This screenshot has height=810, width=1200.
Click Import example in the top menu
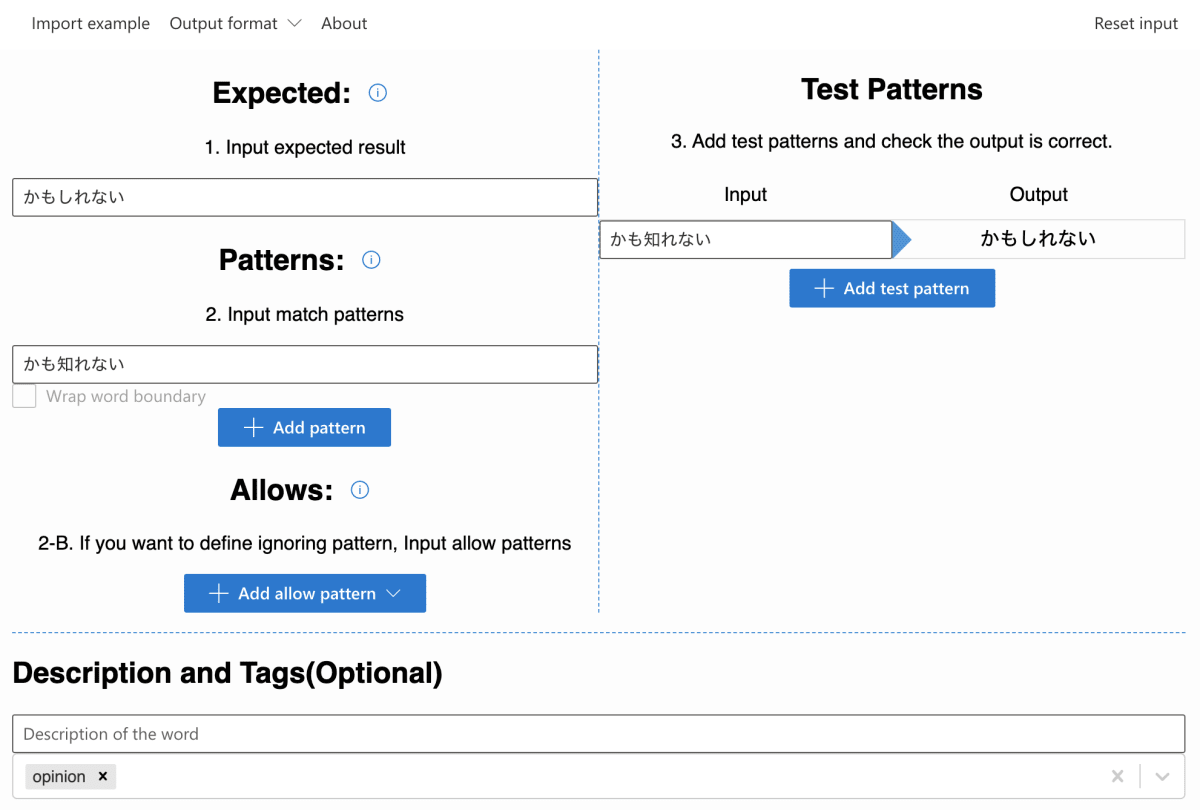(91, 23)
